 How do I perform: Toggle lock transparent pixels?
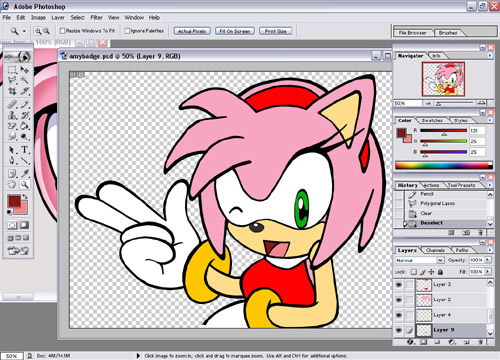[414, 272]
